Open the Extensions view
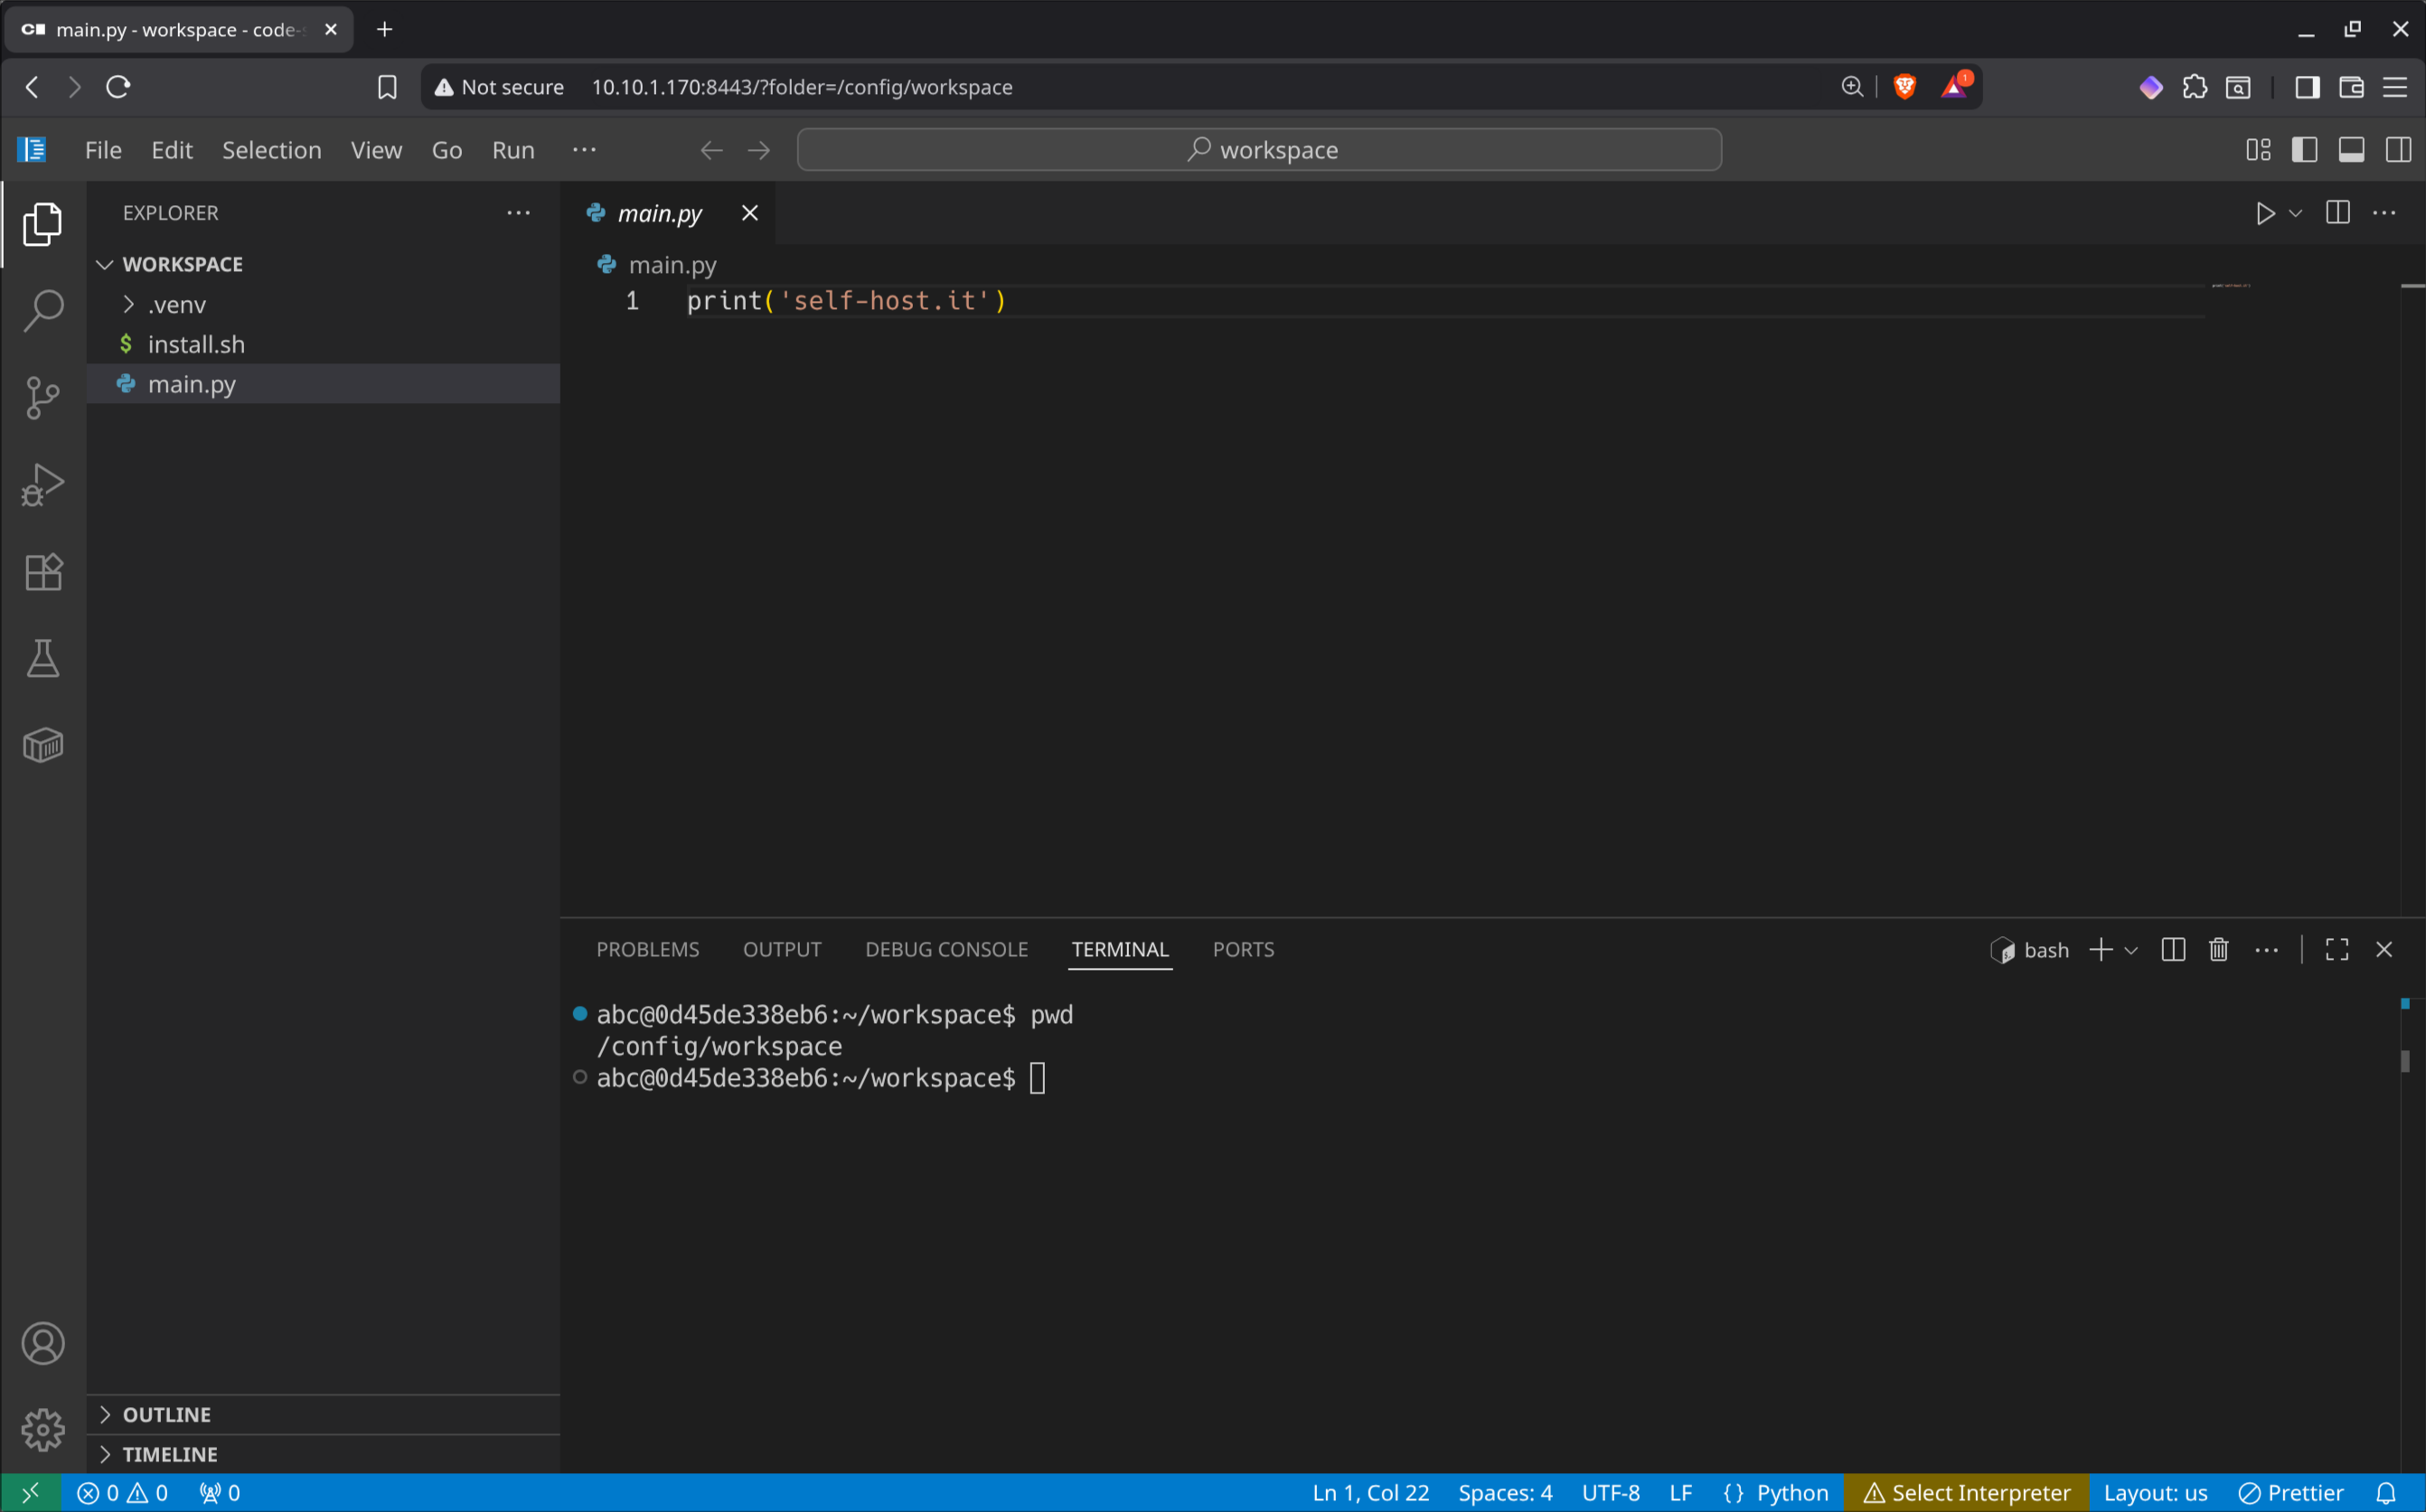Screen dimensions: 2426x1512 coord(42,572)
